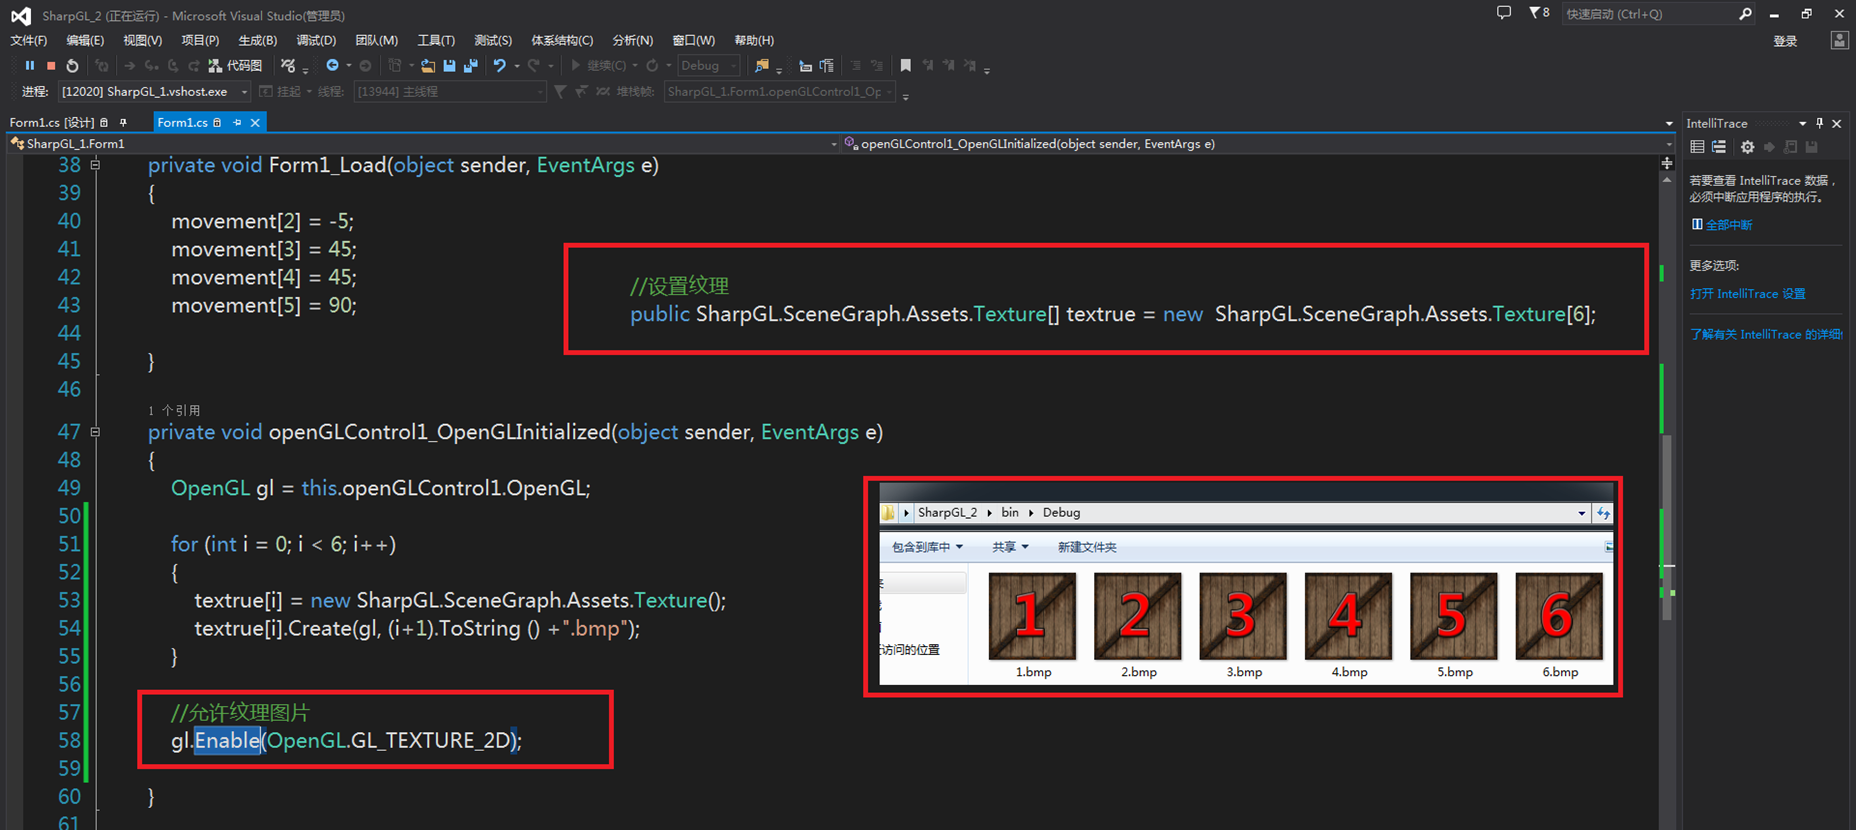Pause debugging with the Break All icon
This screenshot has height=830, width=1856.
(x=29, y=66)
